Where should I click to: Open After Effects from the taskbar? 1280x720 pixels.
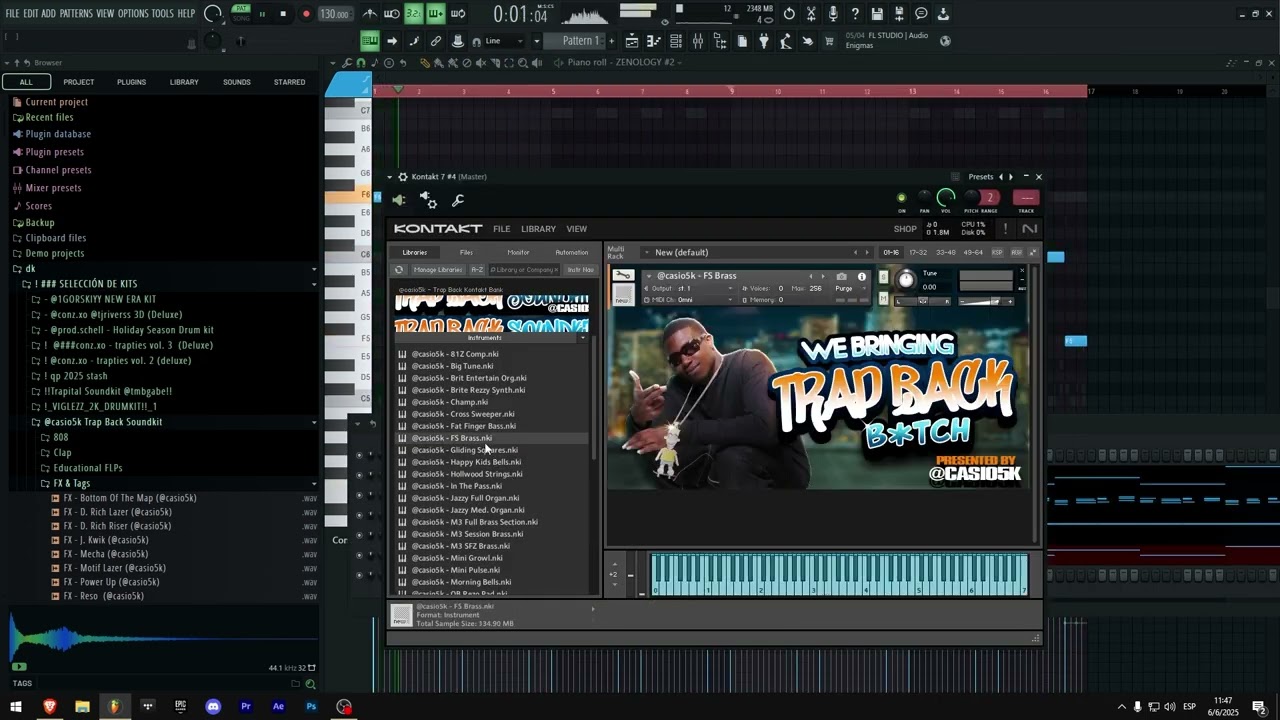278,707
